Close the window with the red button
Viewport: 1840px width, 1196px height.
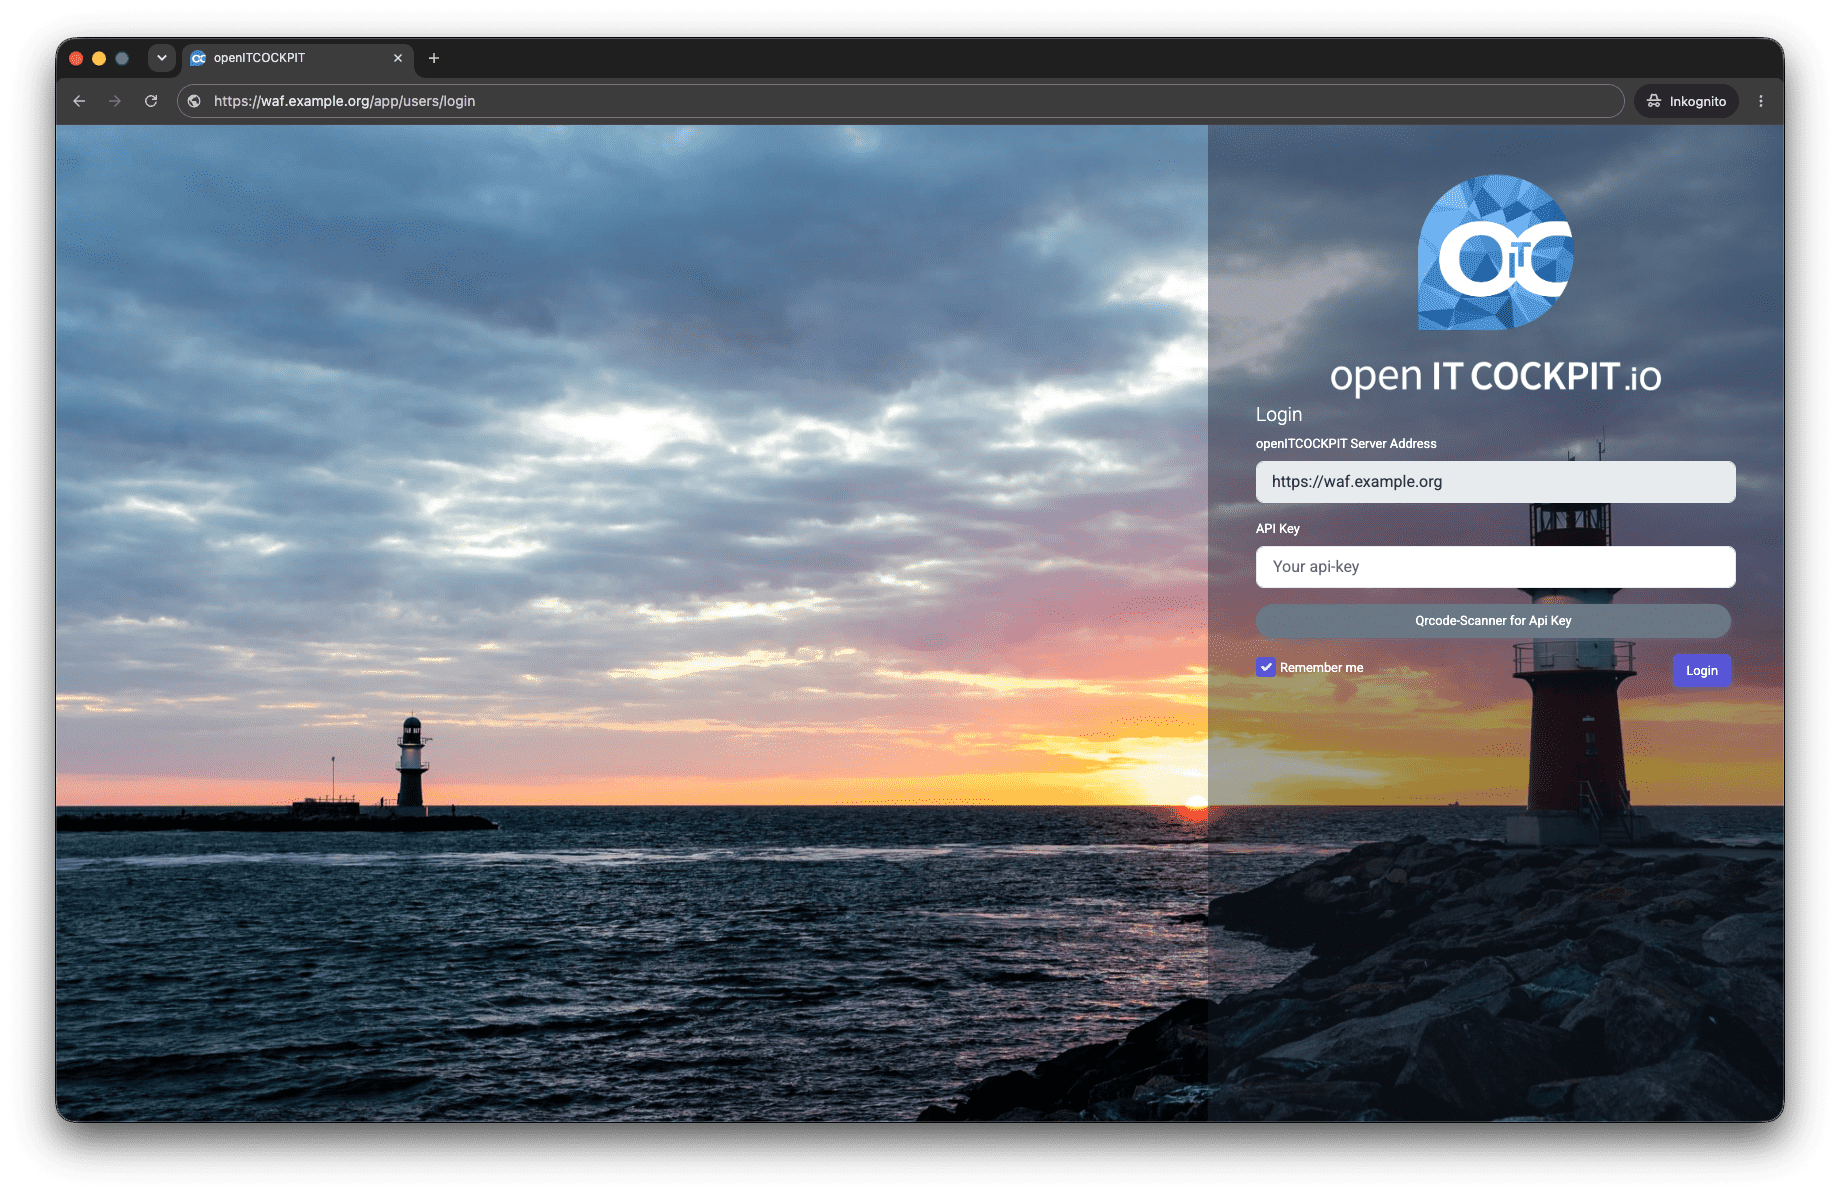(x=76, y=58)
